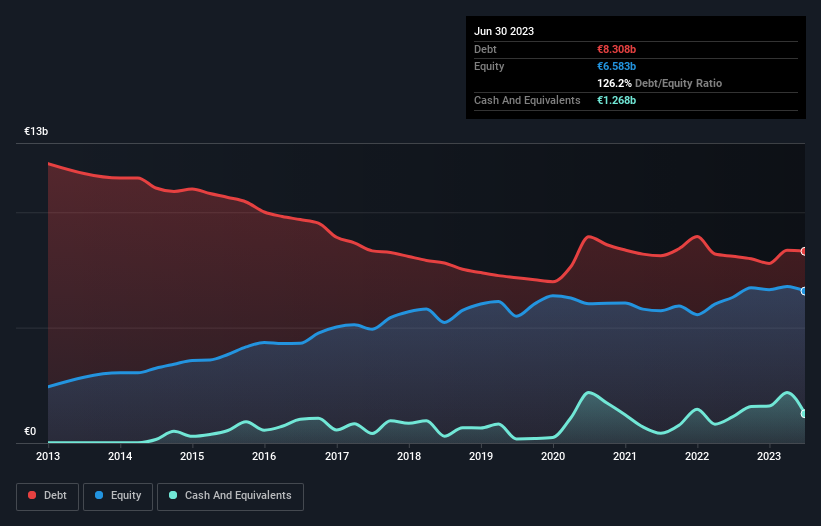Click the 2013 x-axis label
This screenshot has height=526, width=821.
[x=48, y=456]
